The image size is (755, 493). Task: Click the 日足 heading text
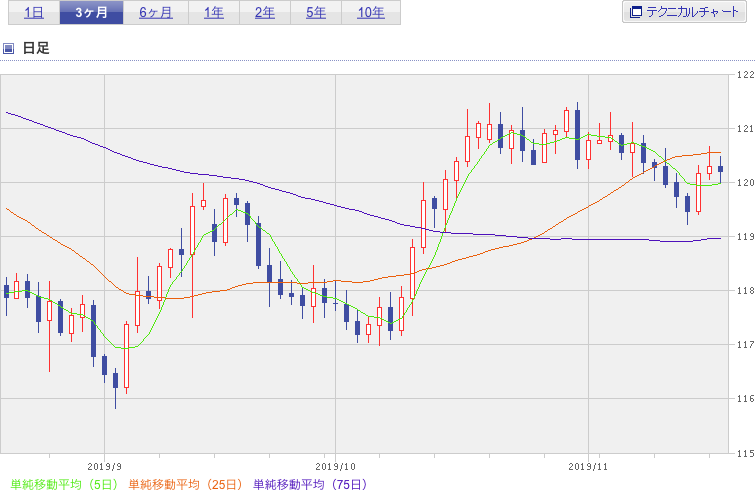click(36, 48)
